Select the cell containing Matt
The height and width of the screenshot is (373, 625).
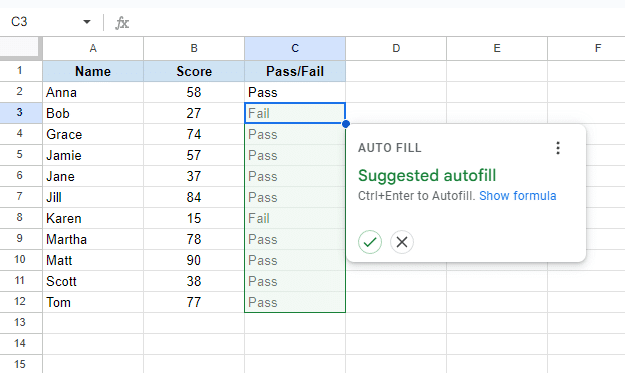tap(93, 260)
